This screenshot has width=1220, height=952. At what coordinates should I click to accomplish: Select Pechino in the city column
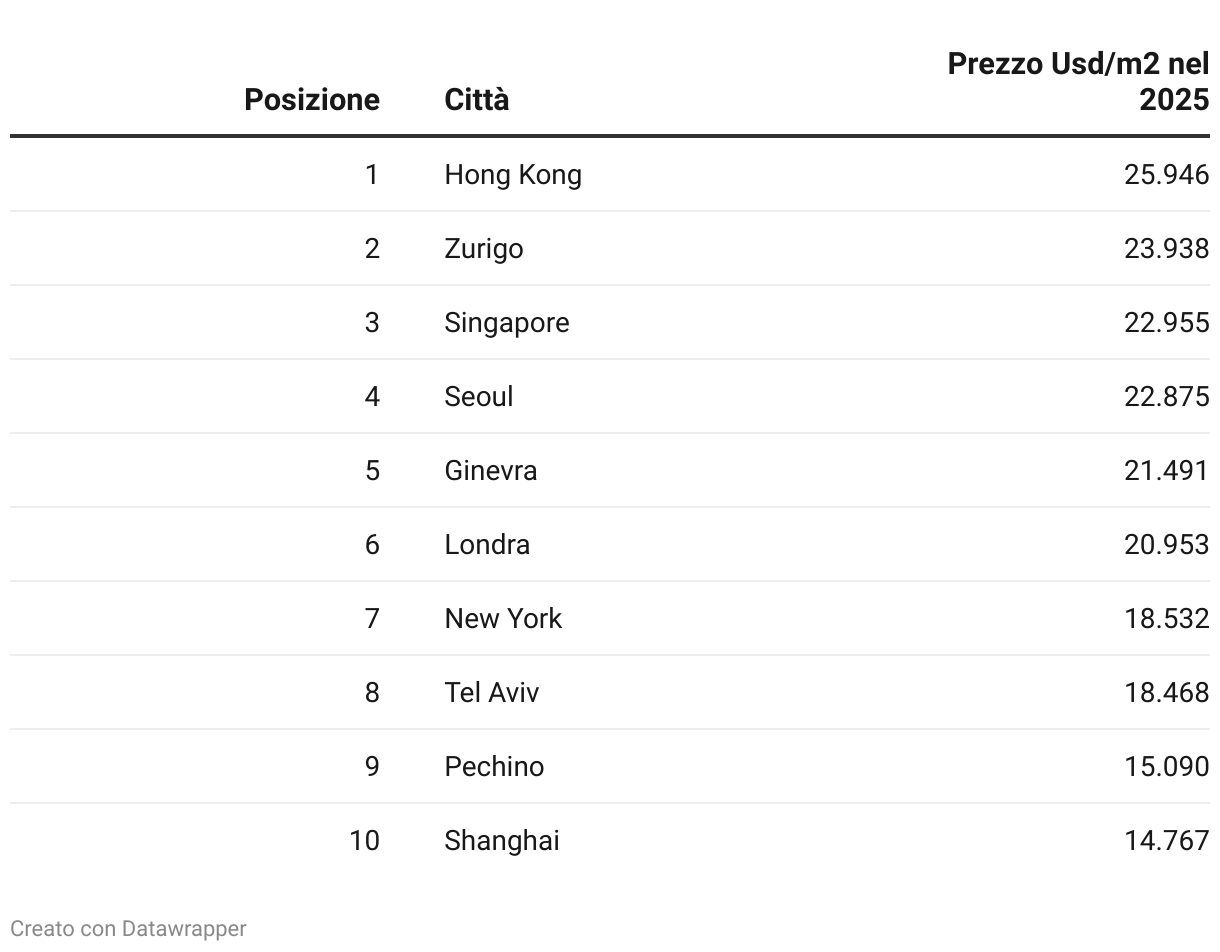[x=494, y=767]
